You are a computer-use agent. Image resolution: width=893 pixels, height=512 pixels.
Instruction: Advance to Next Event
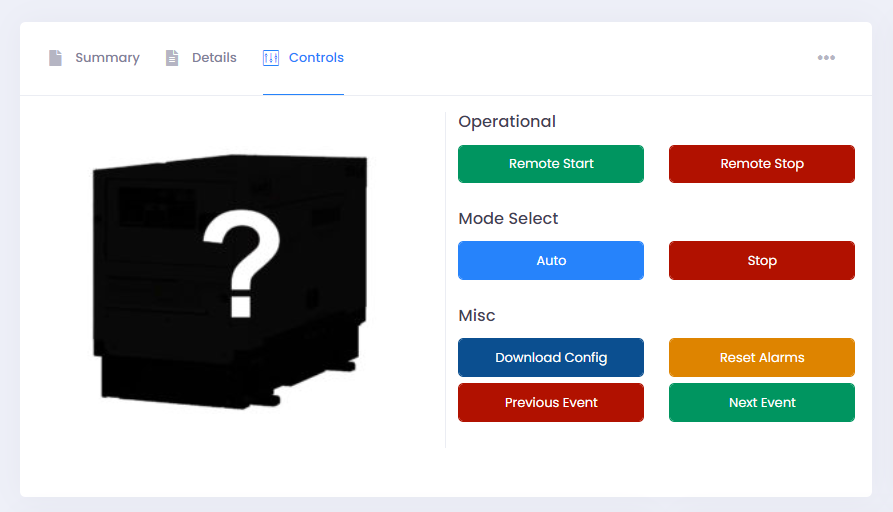point(762,403)
